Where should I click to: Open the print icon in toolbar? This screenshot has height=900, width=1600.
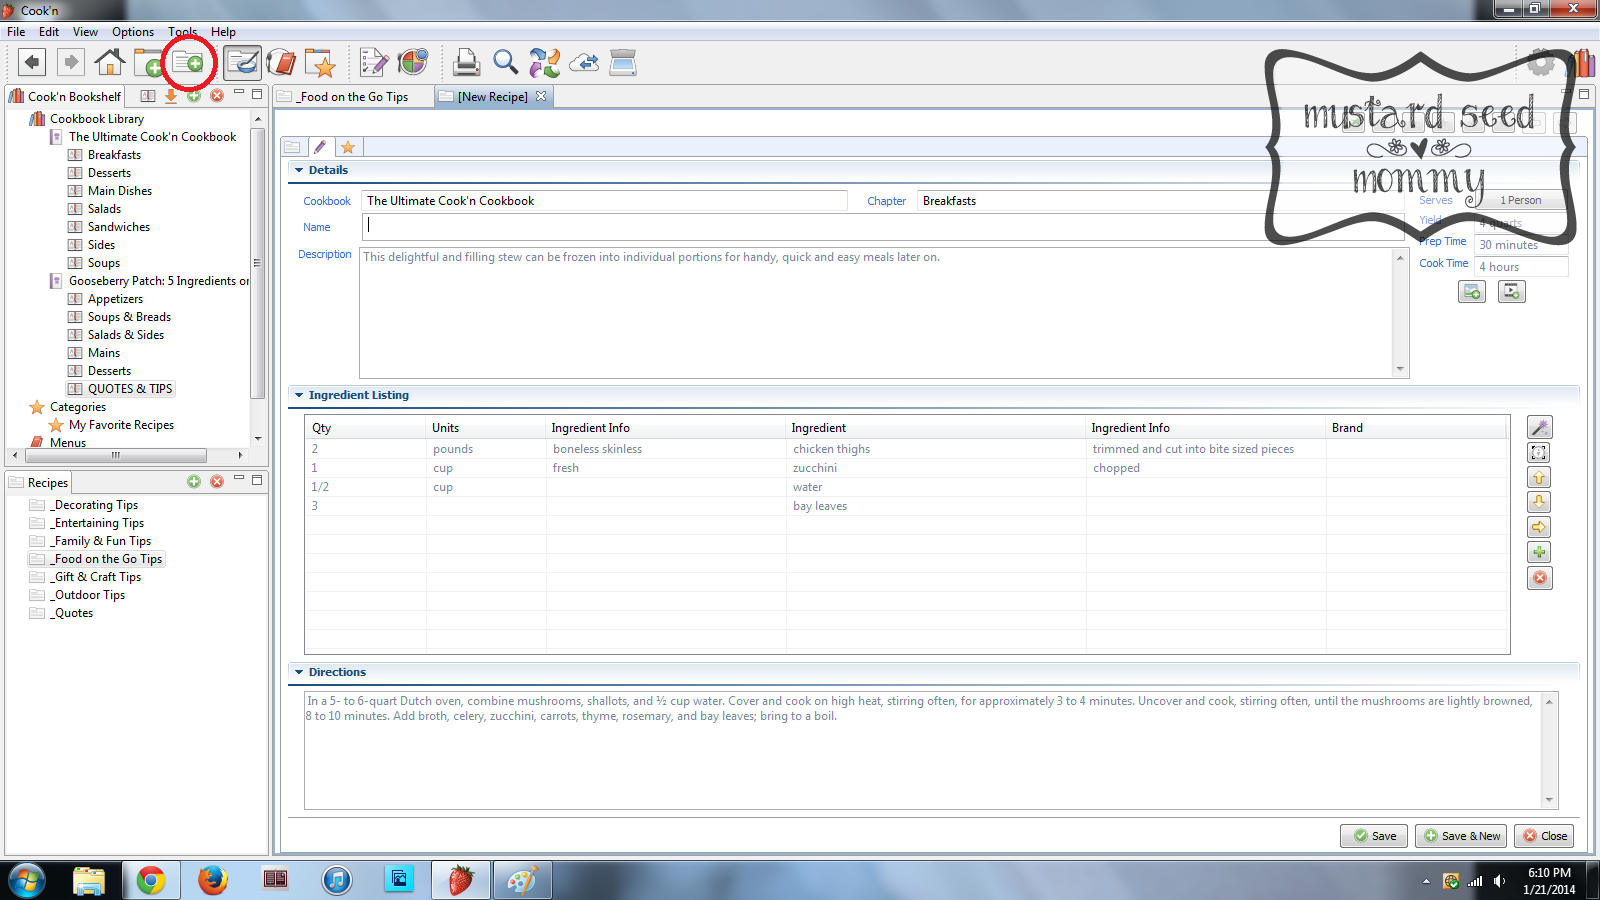point(466,63)
